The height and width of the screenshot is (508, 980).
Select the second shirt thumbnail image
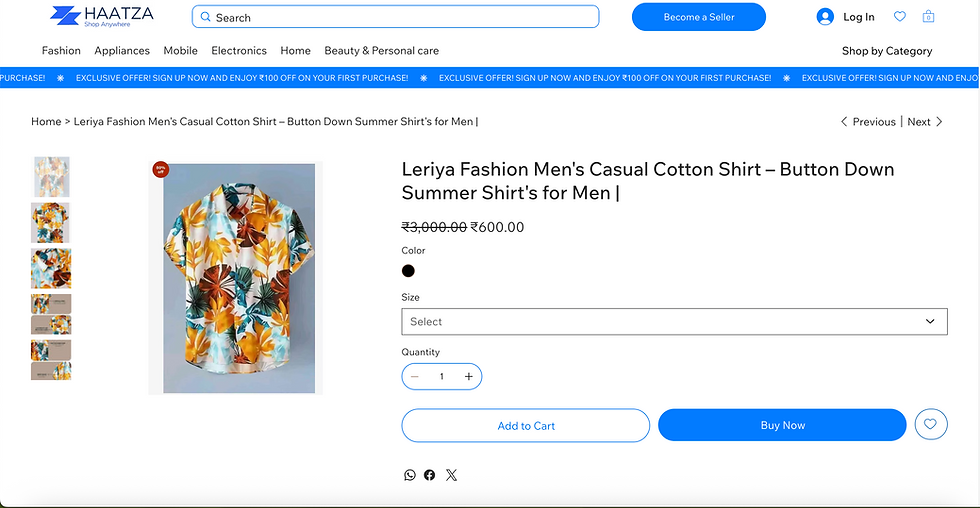[51, 222]
